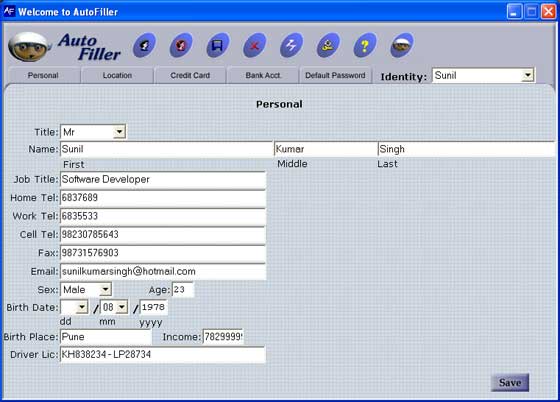Switch to the Location tab
The height and width of the screenshot is (402, 560).
pyautogui.click(x=117, y=75)
